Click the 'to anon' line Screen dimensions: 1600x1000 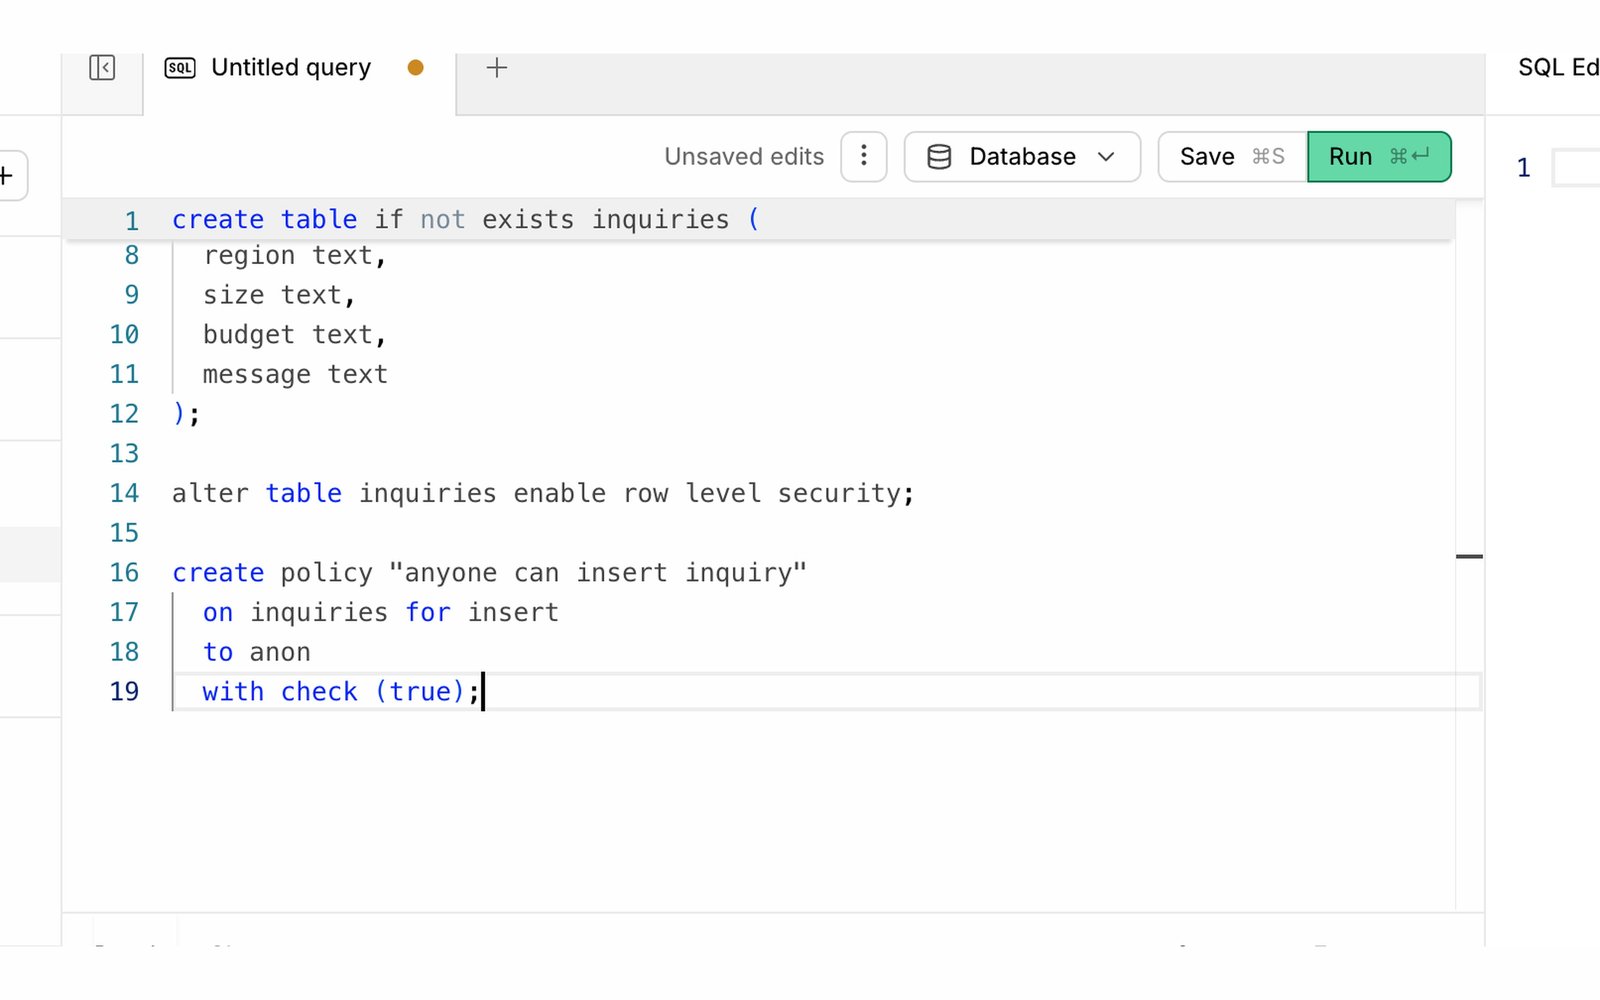tap(256, 652)
